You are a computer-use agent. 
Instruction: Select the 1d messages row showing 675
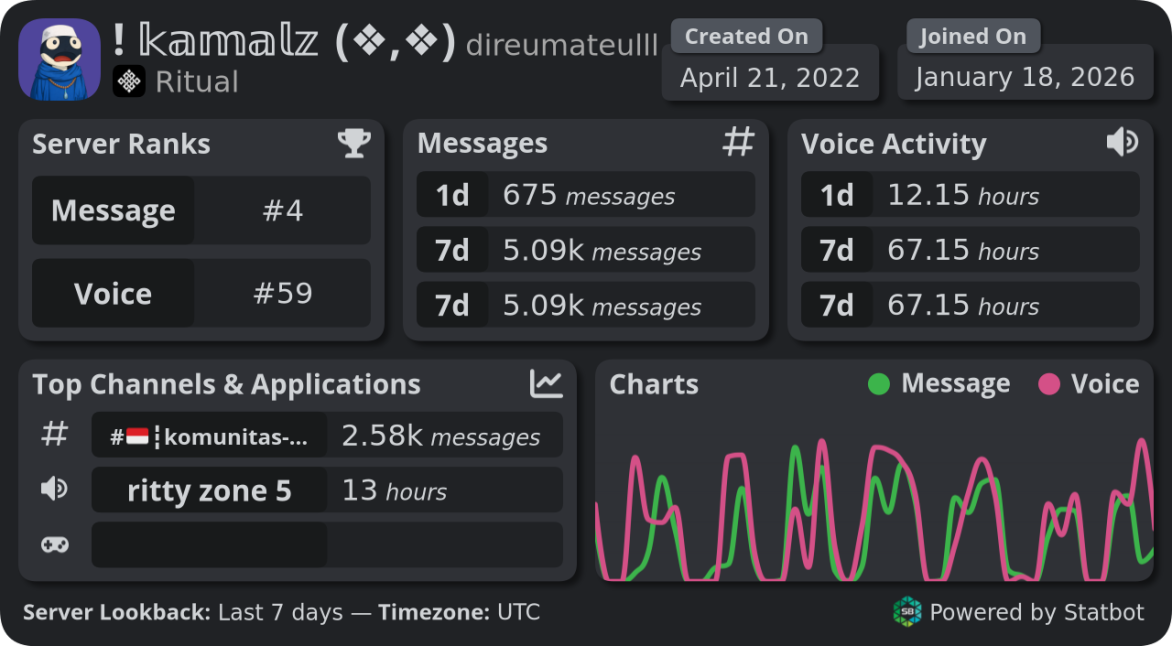[585, 196]
